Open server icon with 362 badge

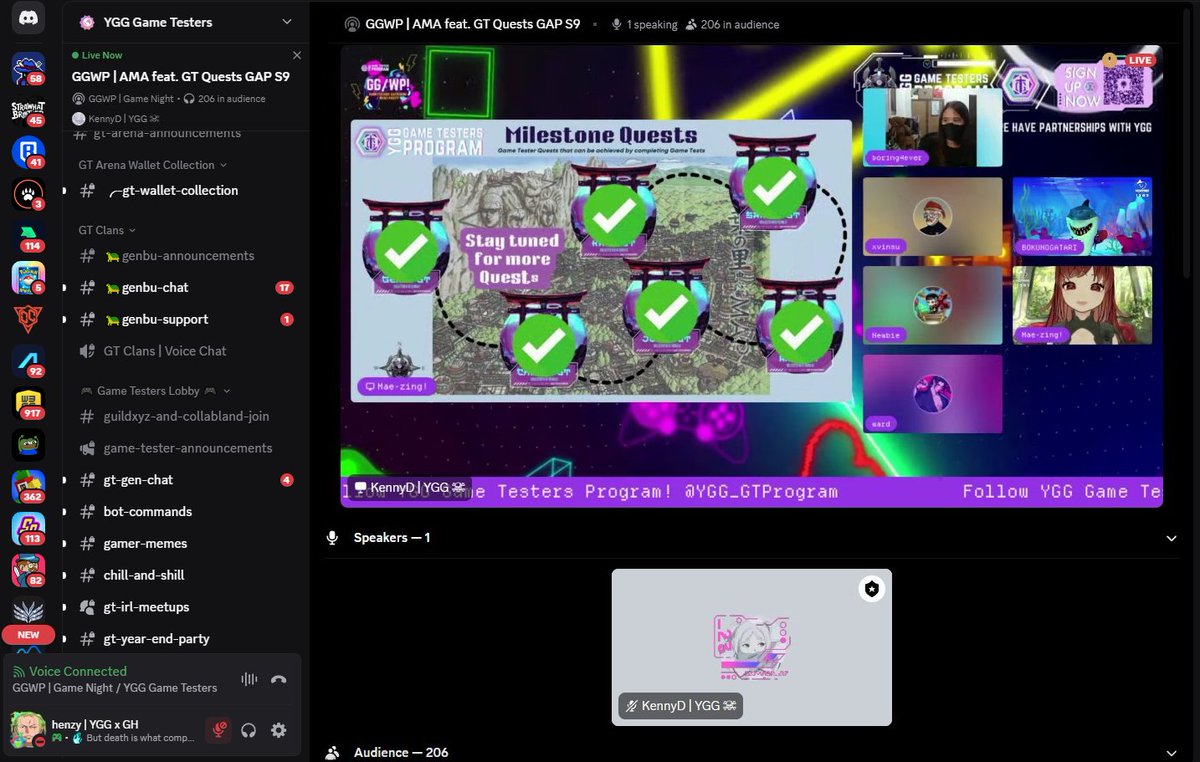28,487
